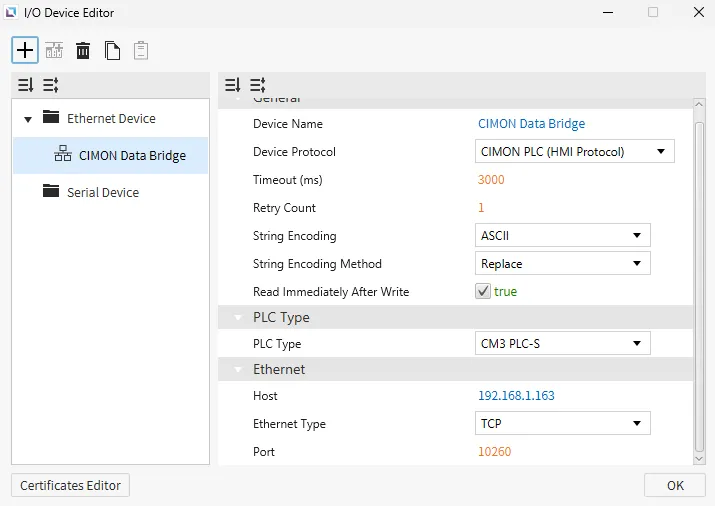Click the add new device plus icon

pos(25,50)
